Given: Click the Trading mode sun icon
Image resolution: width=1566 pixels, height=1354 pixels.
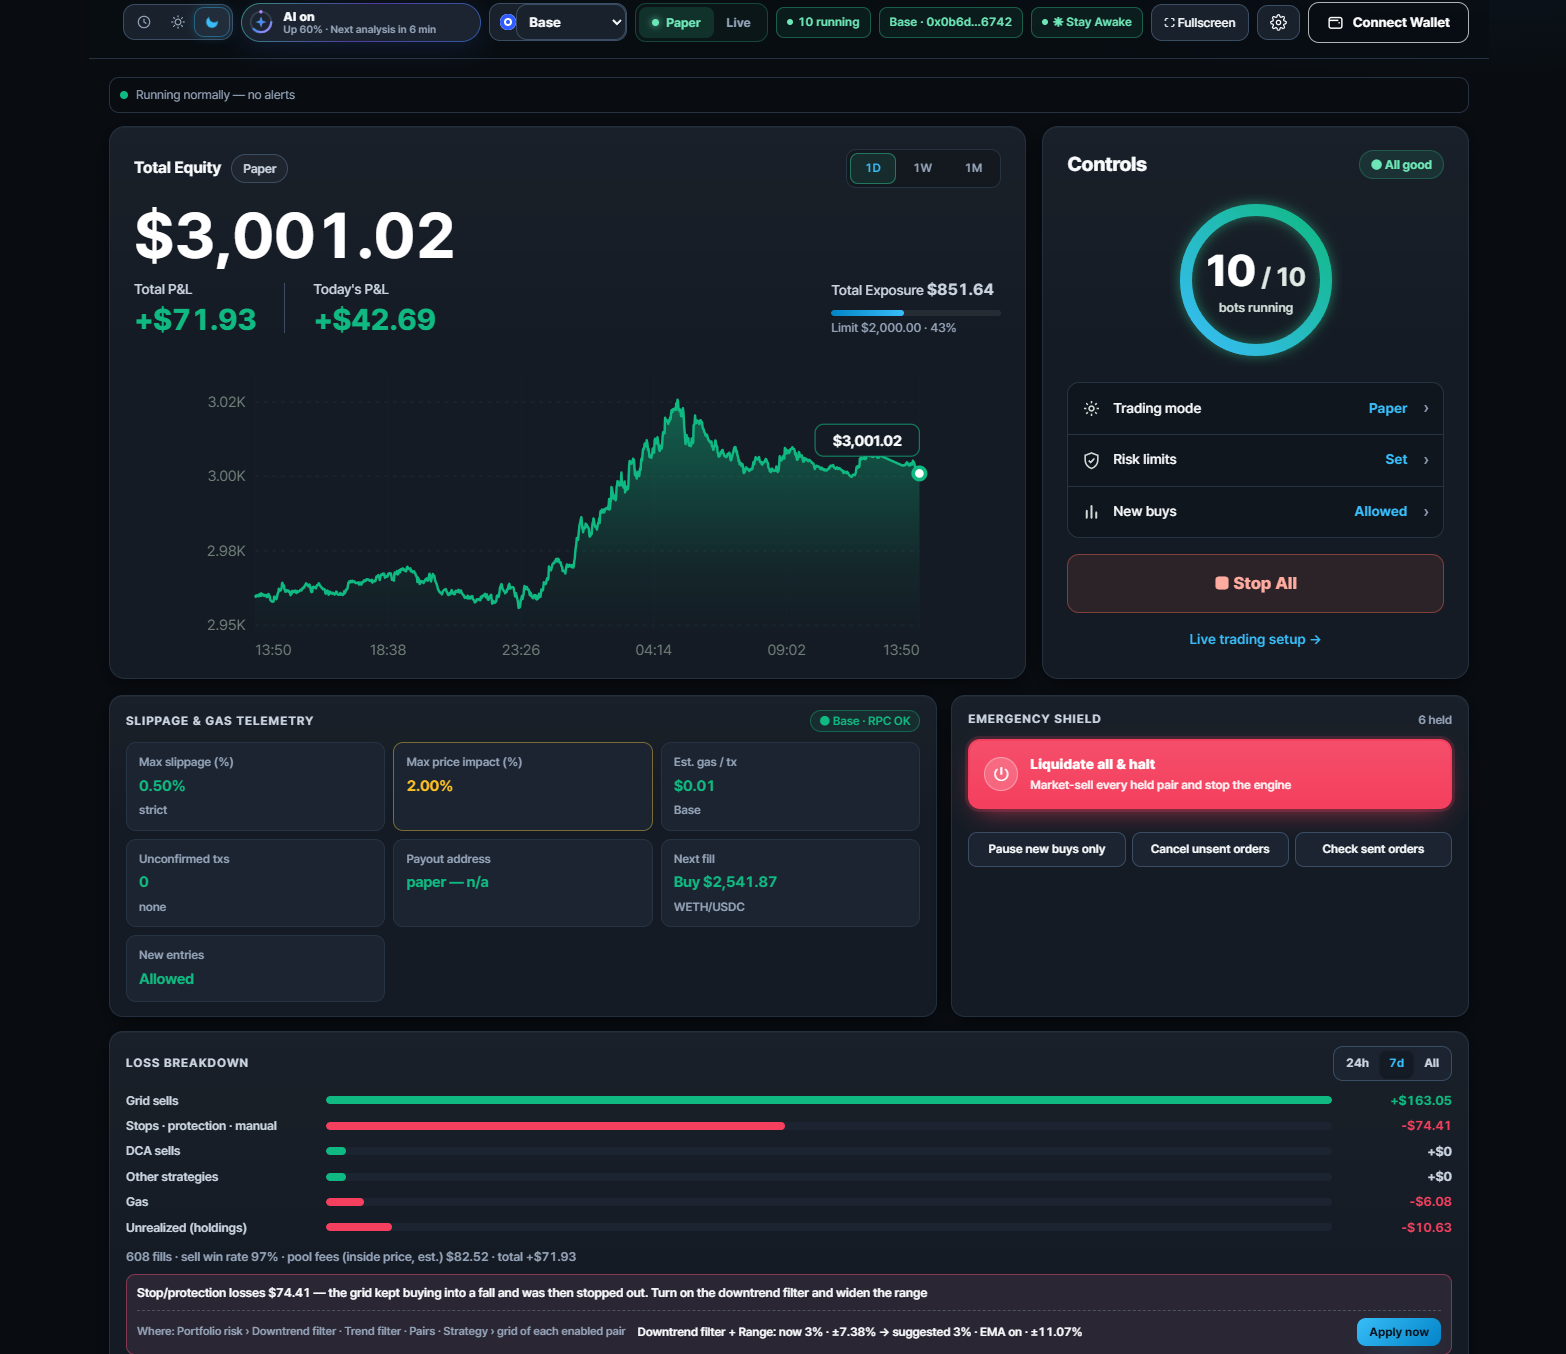Looking at the screenshot, I should point(1091,408).
